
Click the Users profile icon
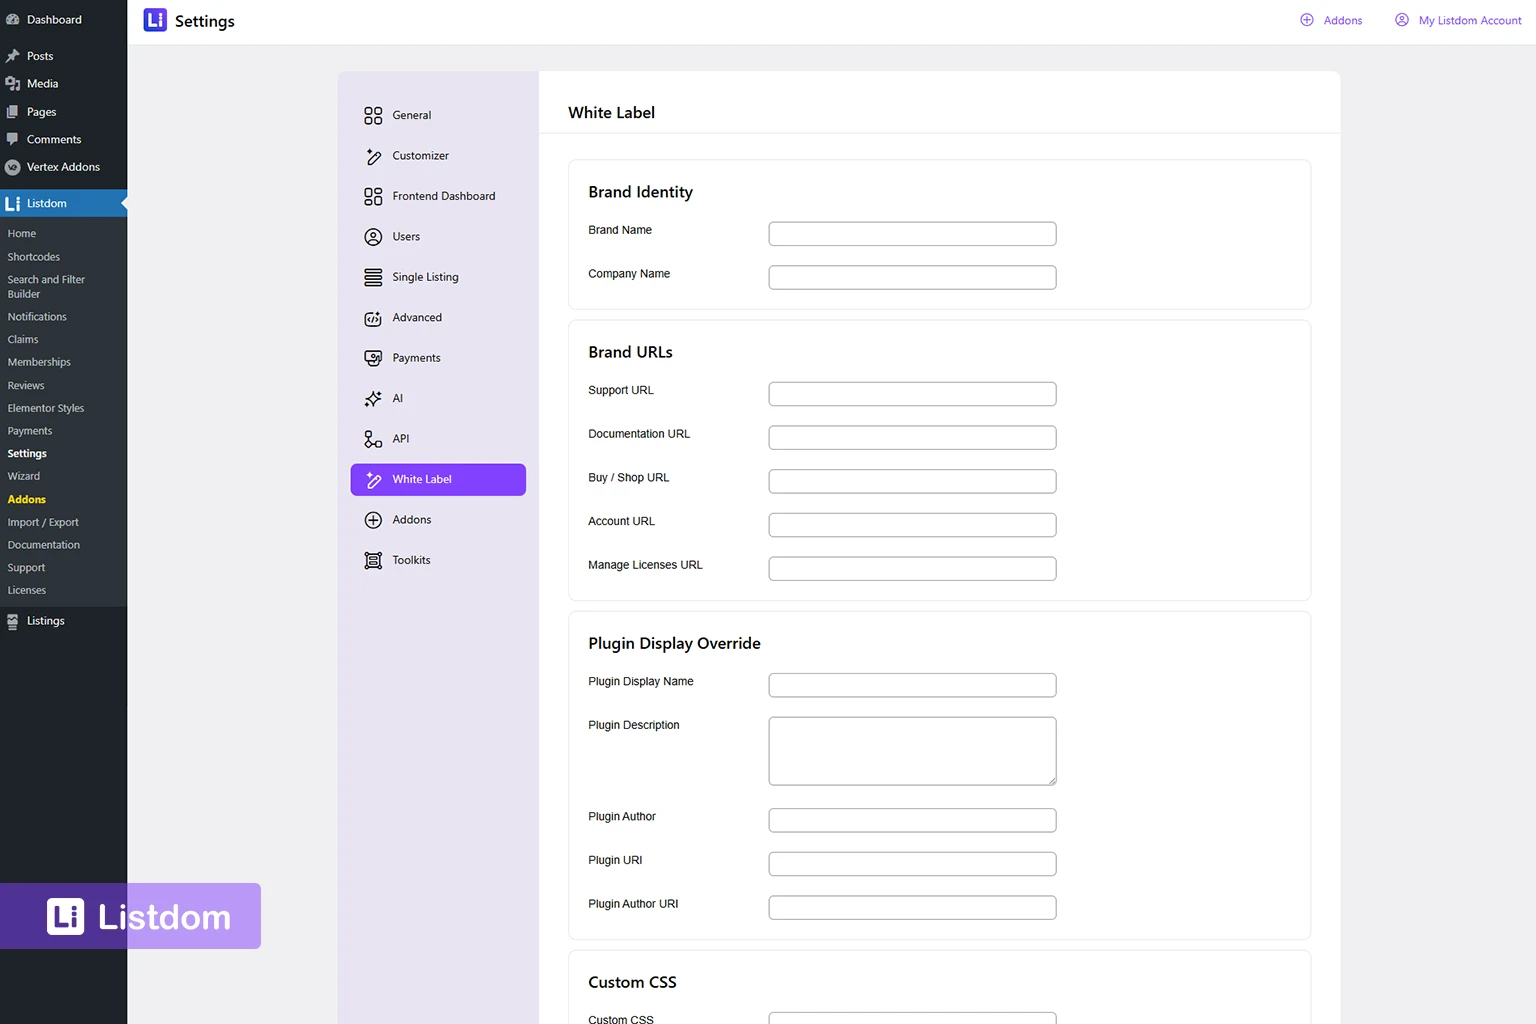click(373, 237)
